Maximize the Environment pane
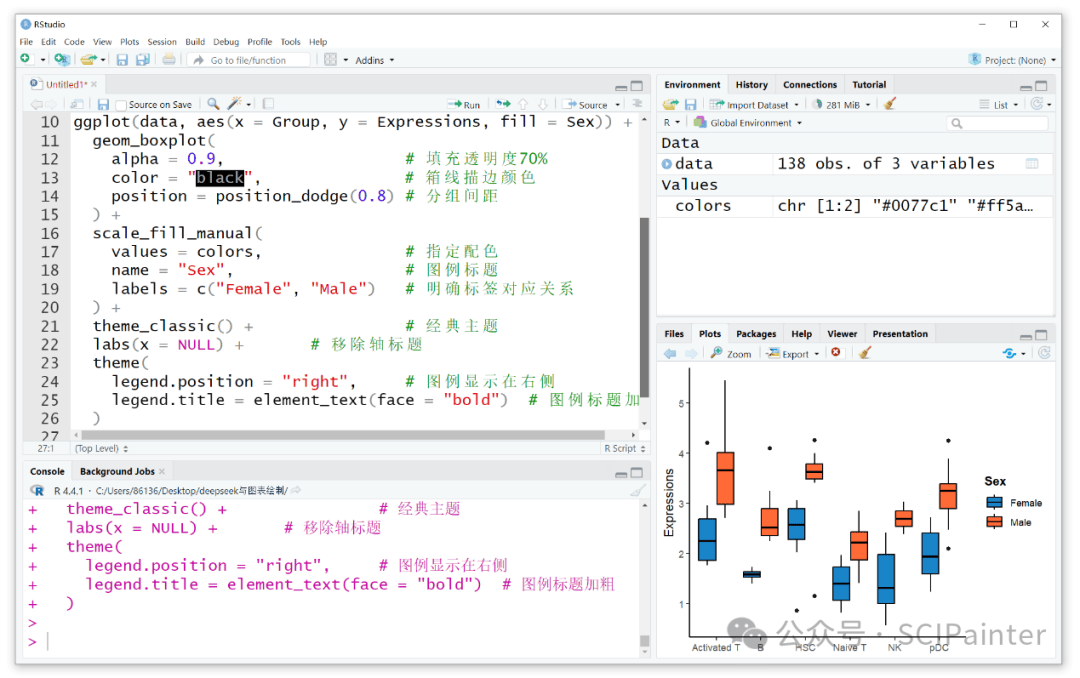 click(x=1041, y=85)
